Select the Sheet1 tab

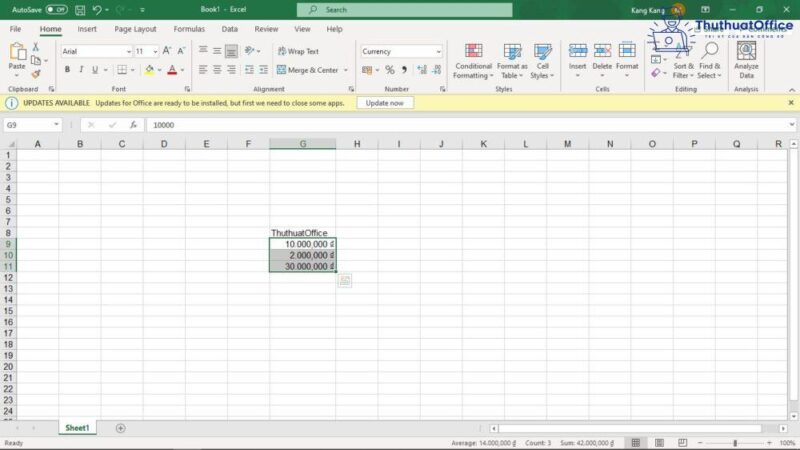[77, 428]
